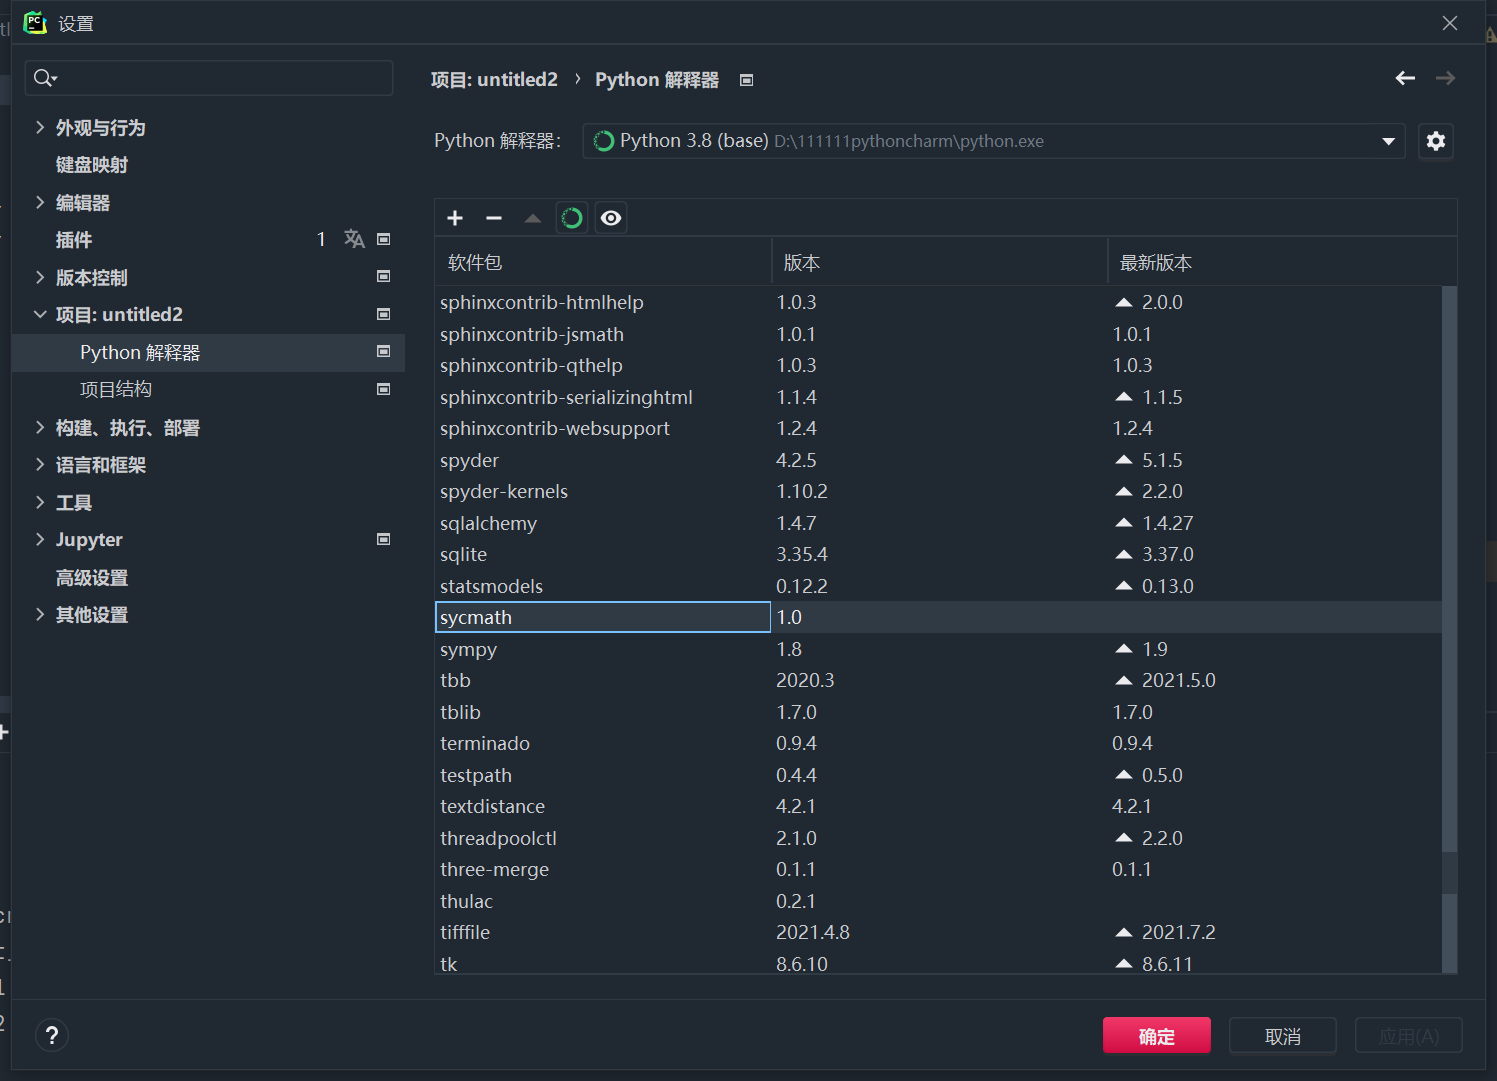Image resolution: width=1497 pixels, height=1081 pixels.
Task: Open 高级设置 page
Action: pos(92,578)
